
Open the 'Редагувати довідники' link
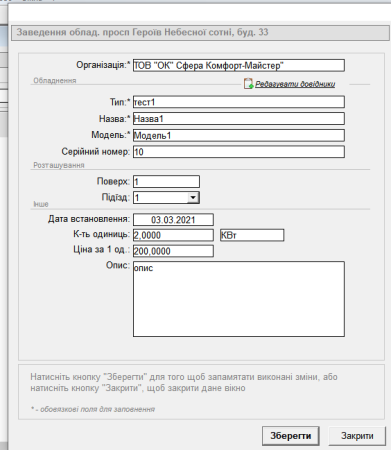click(295, 84)
